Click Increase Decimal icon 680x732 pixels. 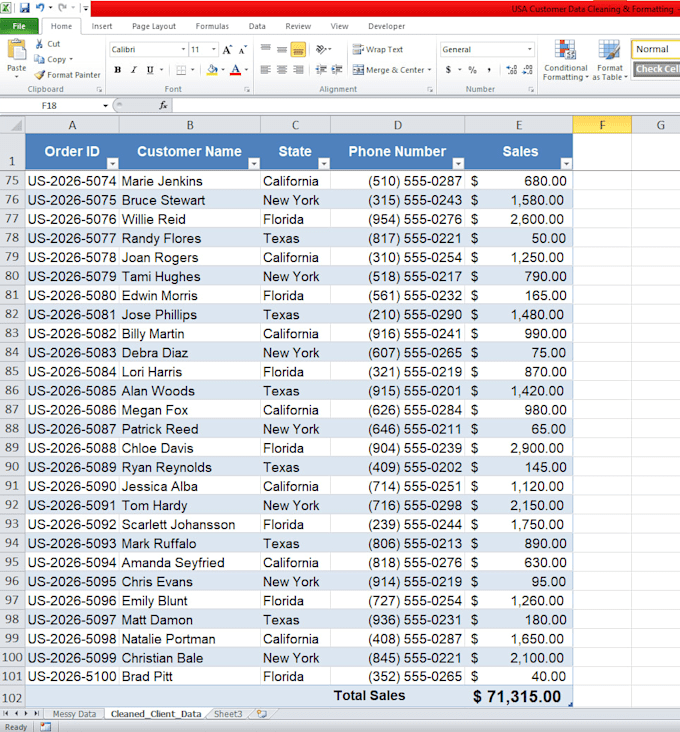click(x=512, y=70)
